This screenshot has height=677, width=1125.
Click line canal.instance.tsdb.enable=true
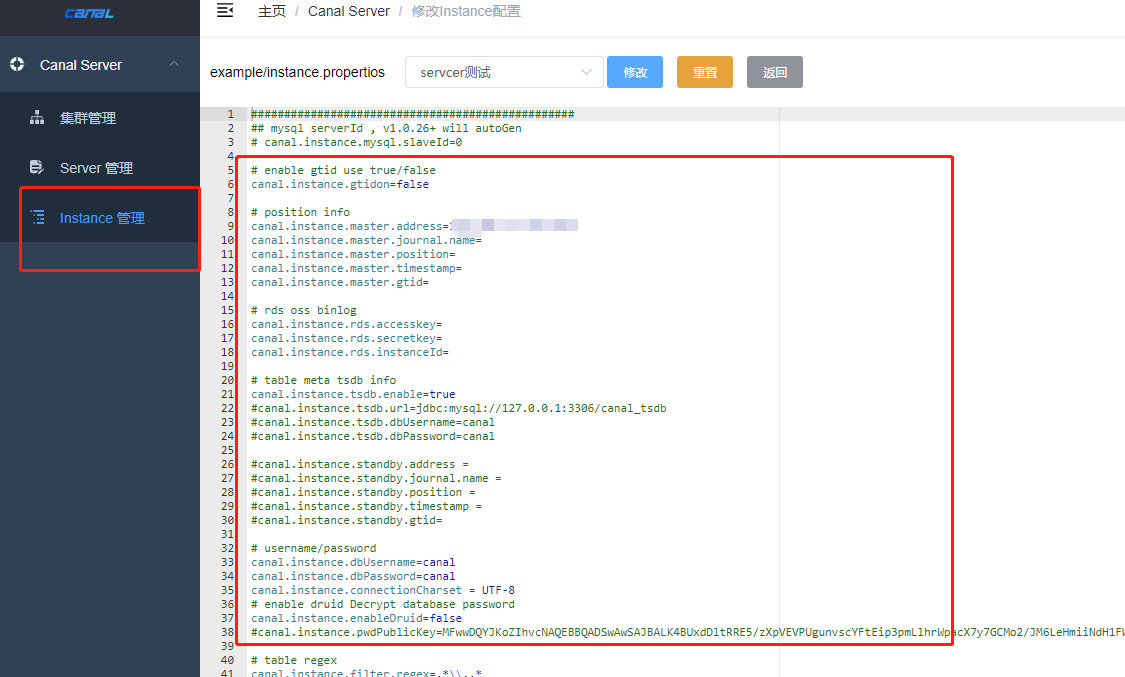click(x=353, y=394)
